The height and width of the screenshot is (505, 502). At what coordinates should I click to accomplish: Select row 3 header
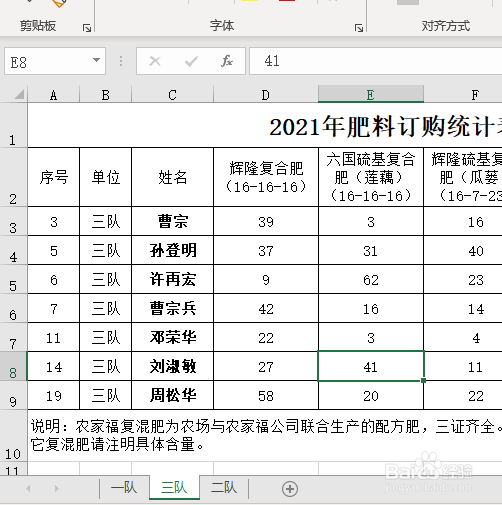point(13,221)
